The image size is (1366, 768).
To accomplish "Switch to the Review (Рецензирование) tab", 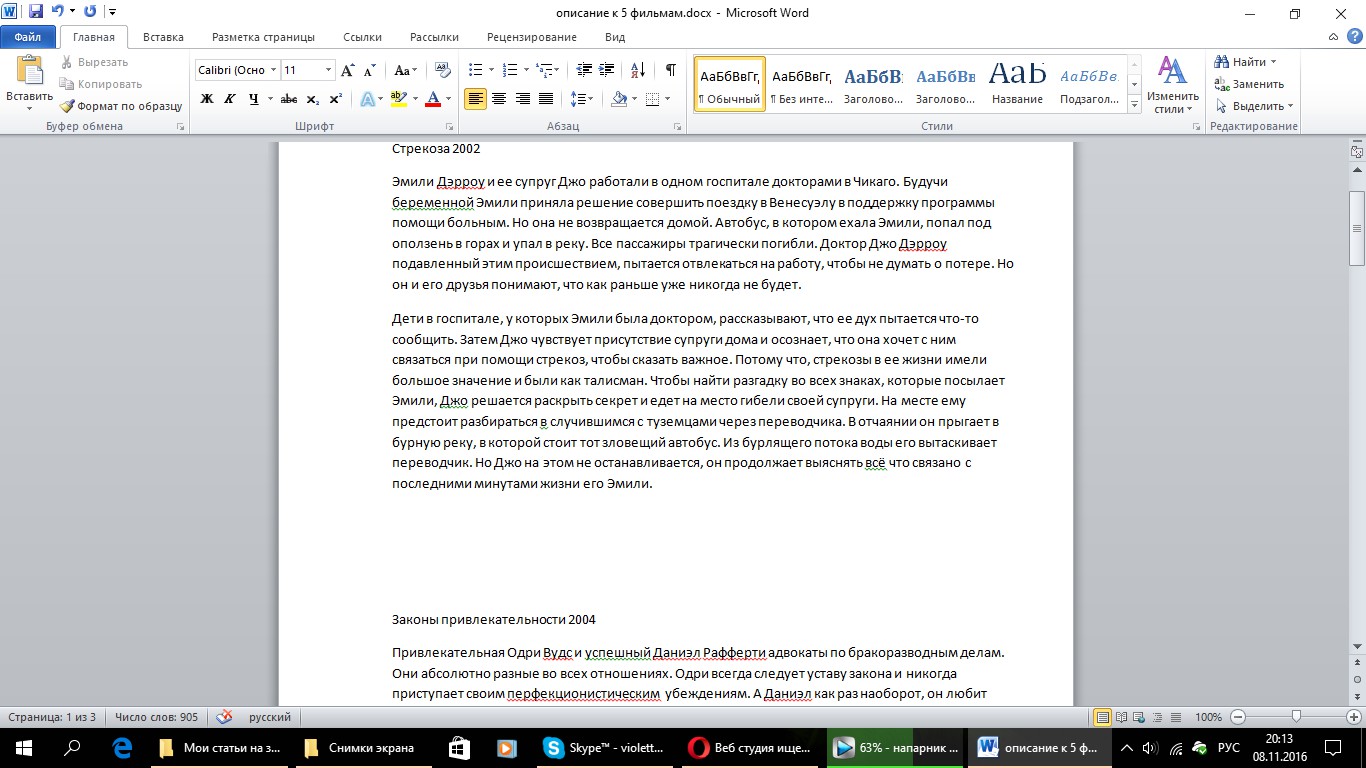I will (x=531, y=37).
